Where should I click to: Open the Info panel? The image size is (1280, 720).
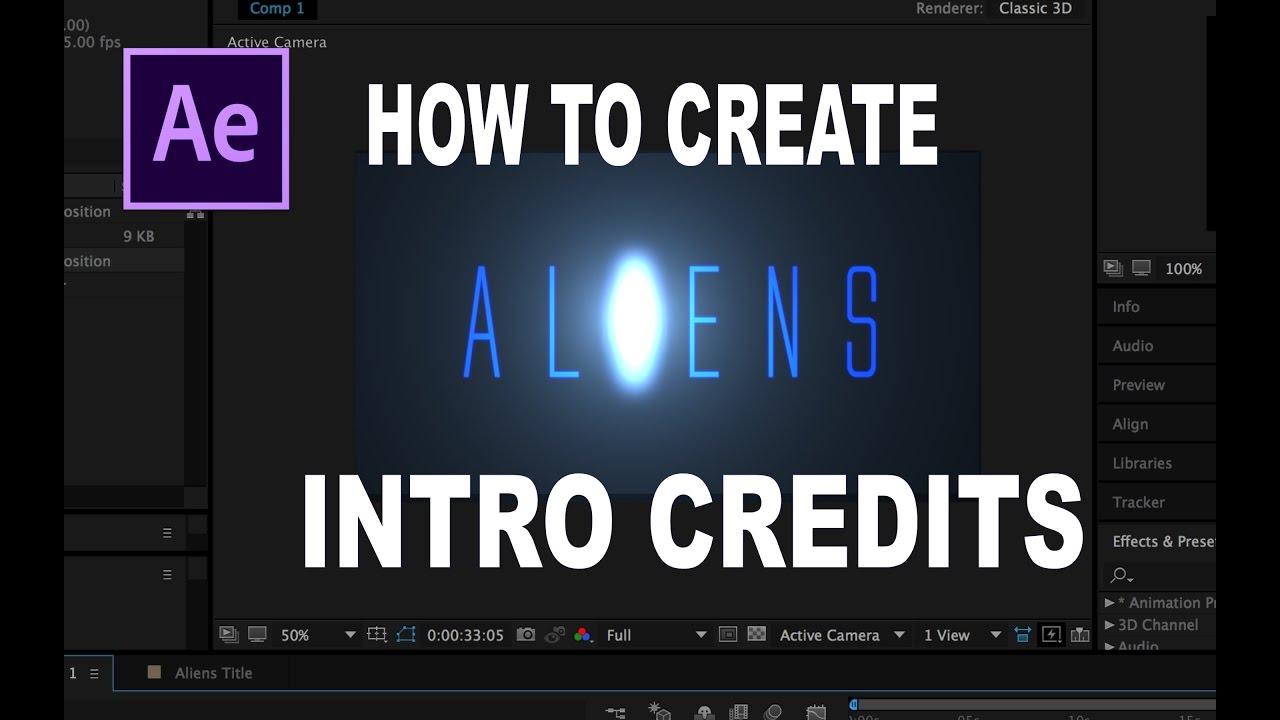click(1126, 307)
